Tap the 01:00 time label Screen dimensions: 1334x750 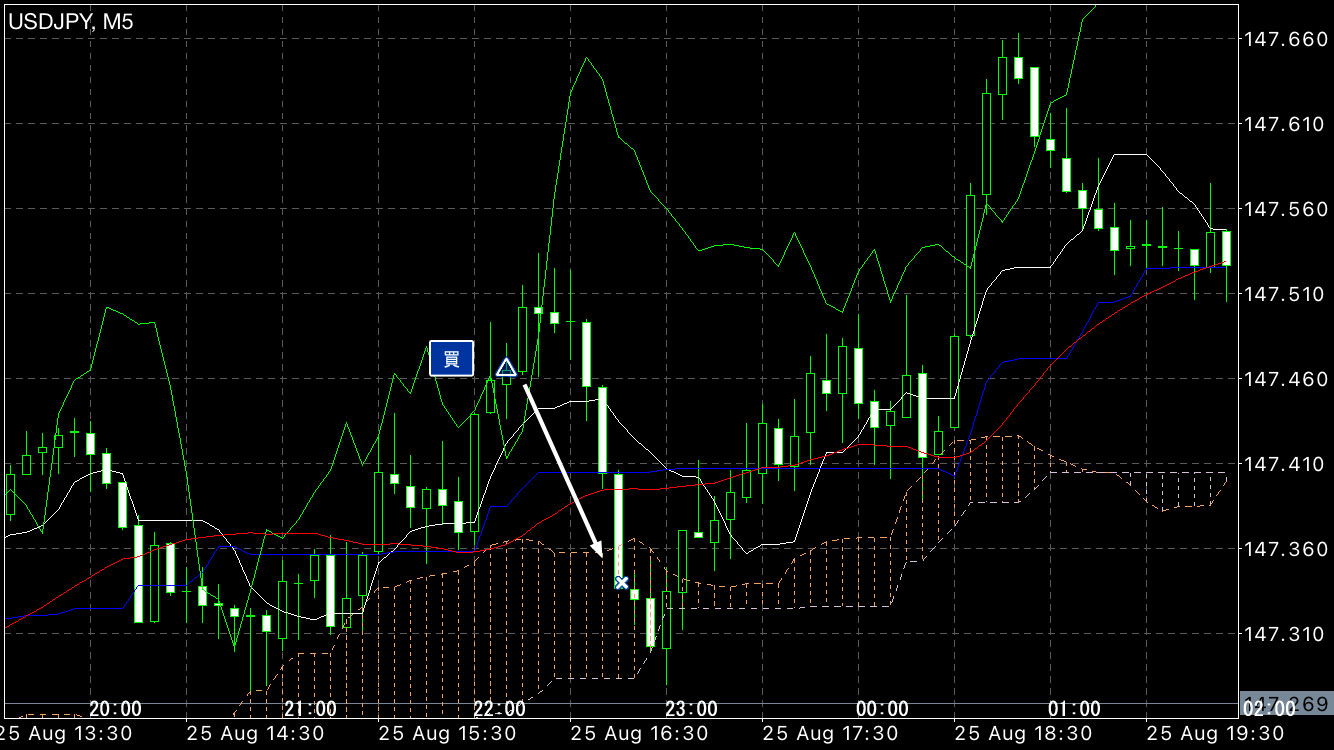[1074, 709]
